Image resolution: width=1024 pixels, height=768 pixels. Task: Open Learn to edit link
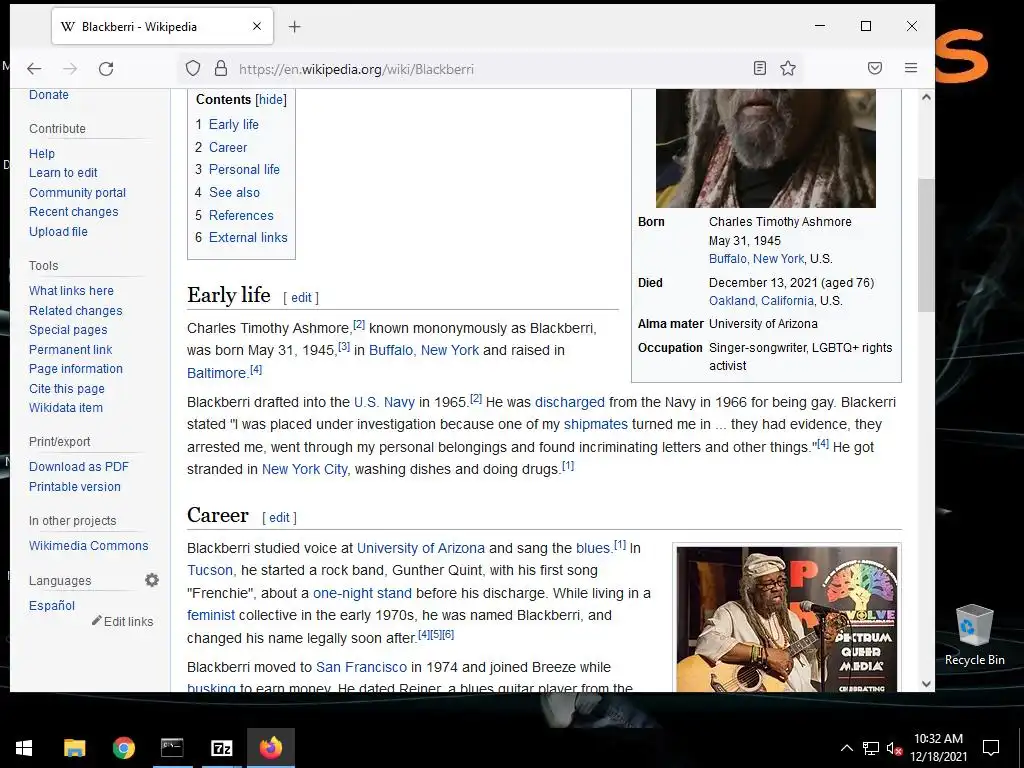click(63, 172)
